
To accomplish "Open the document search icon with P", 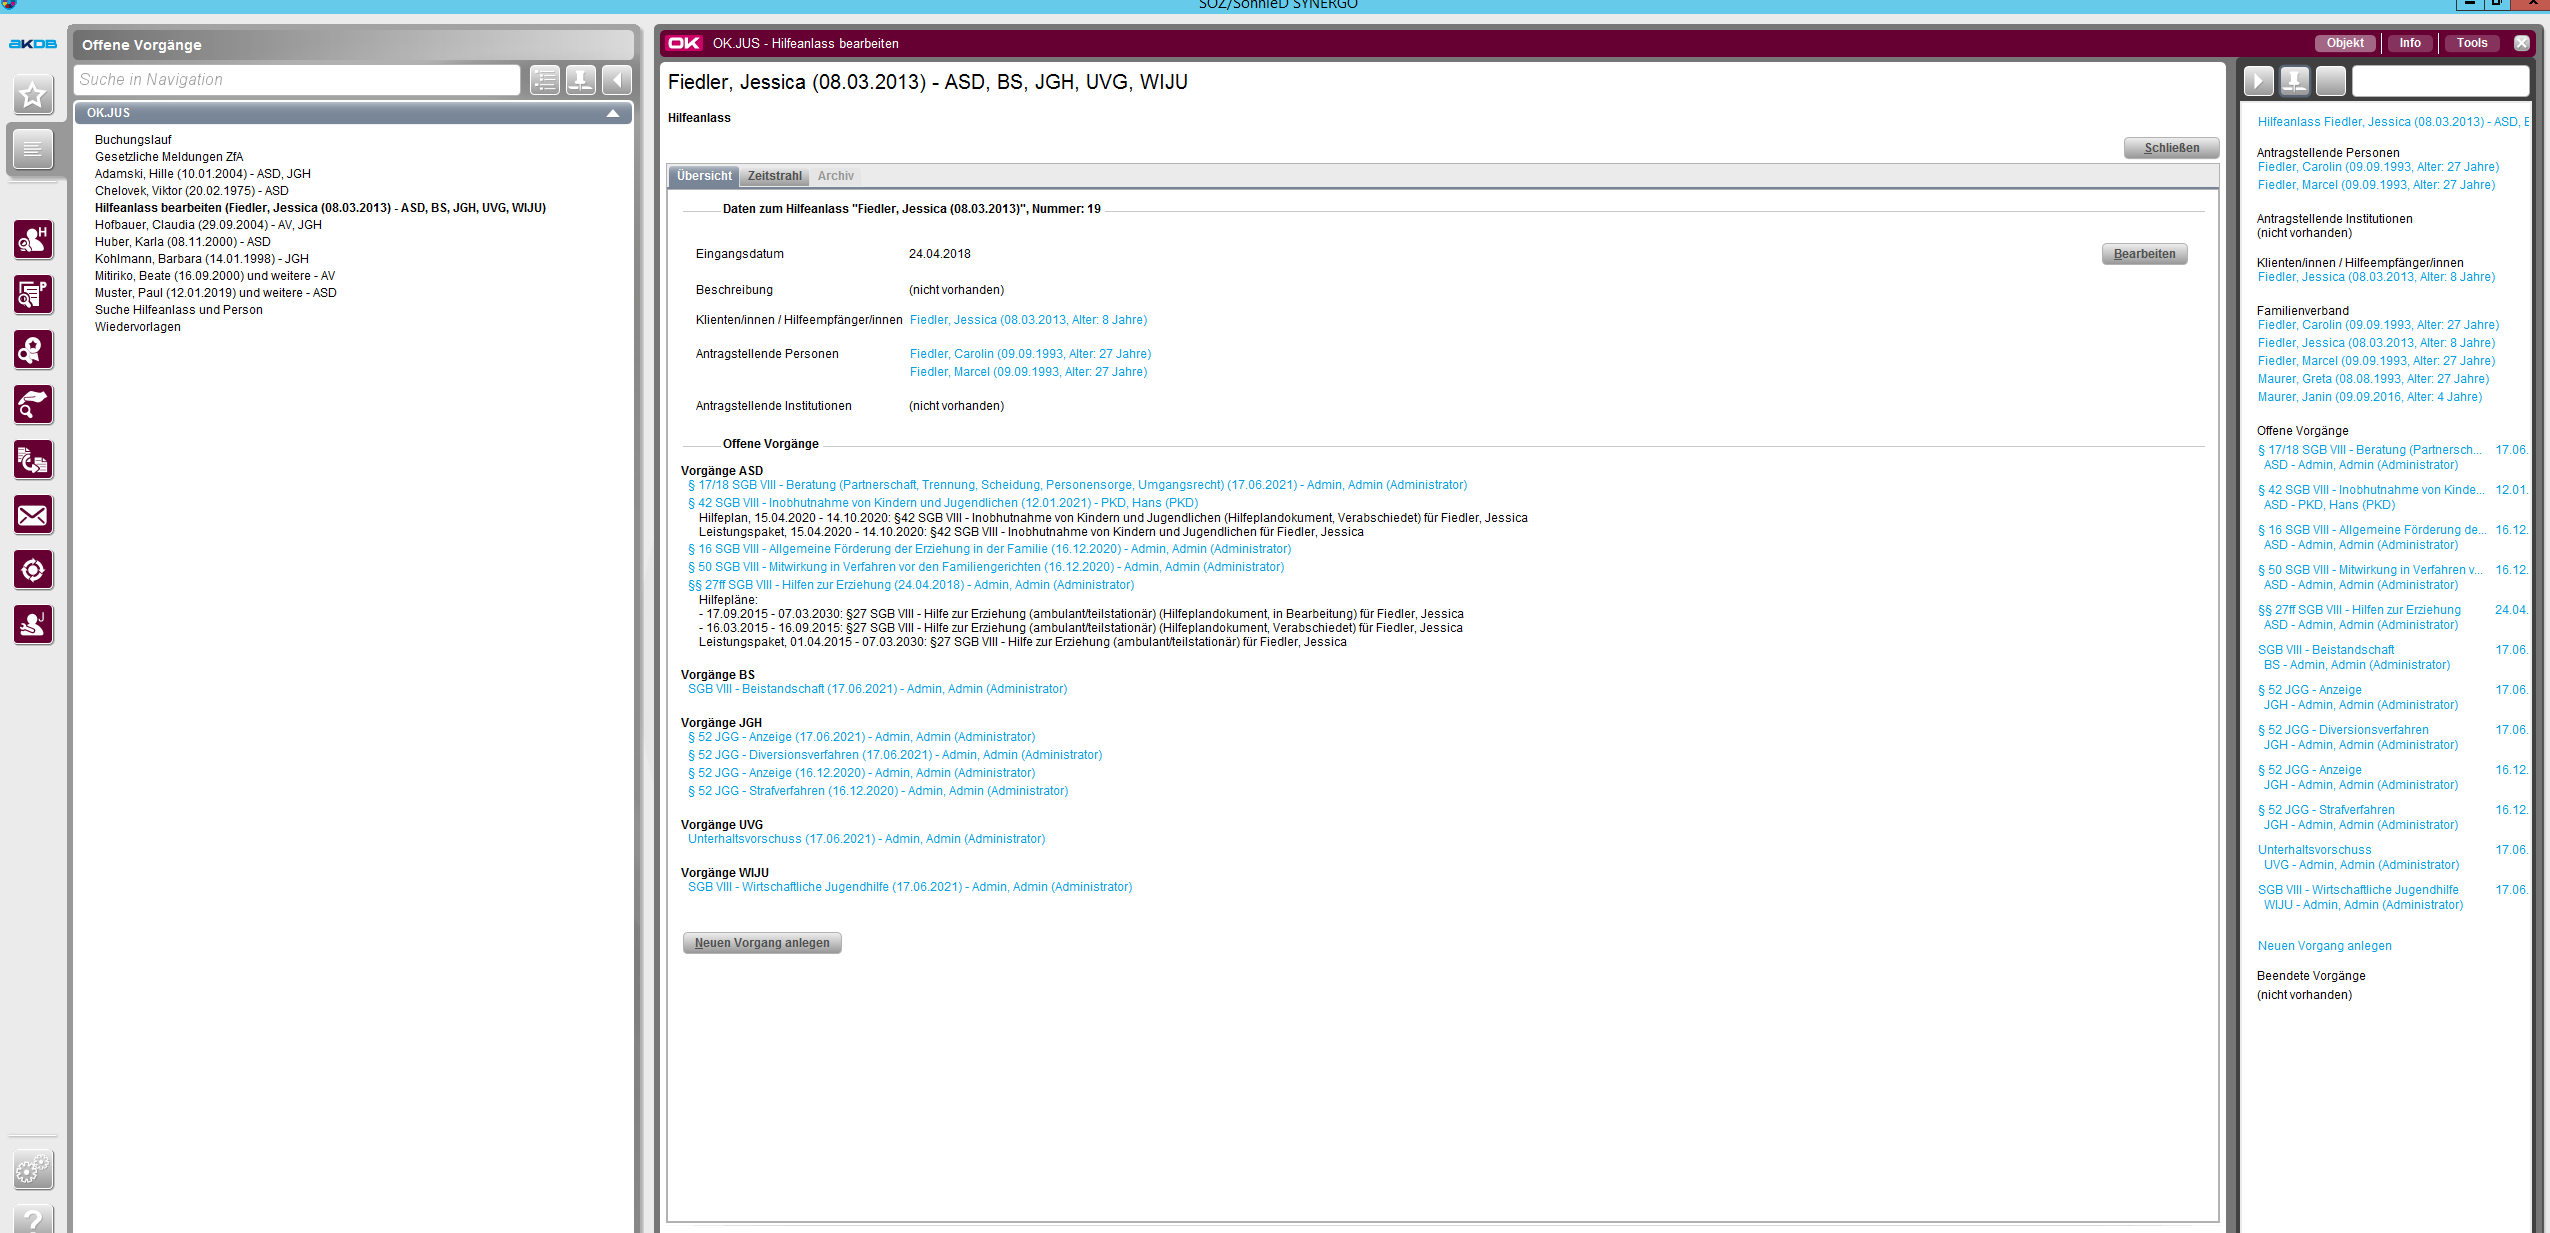I will 32,295.
